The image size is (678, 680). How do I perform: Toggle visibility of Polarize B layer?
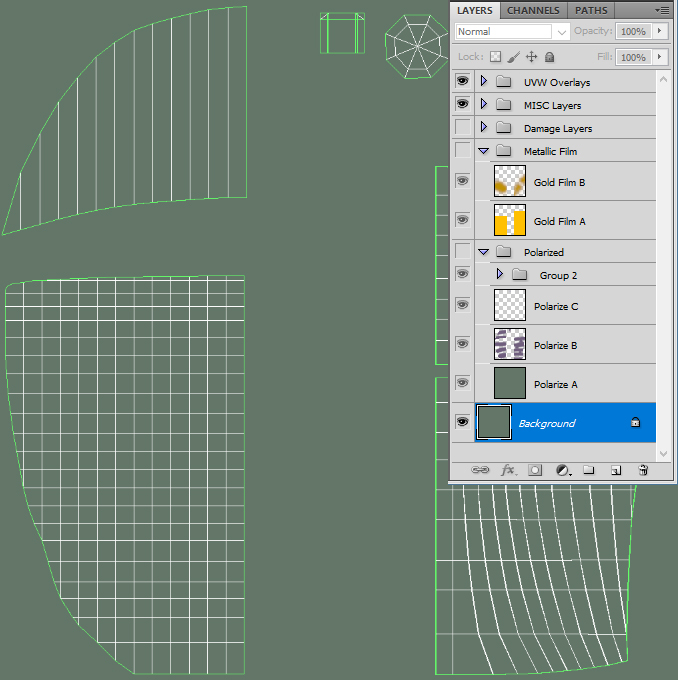463,344
